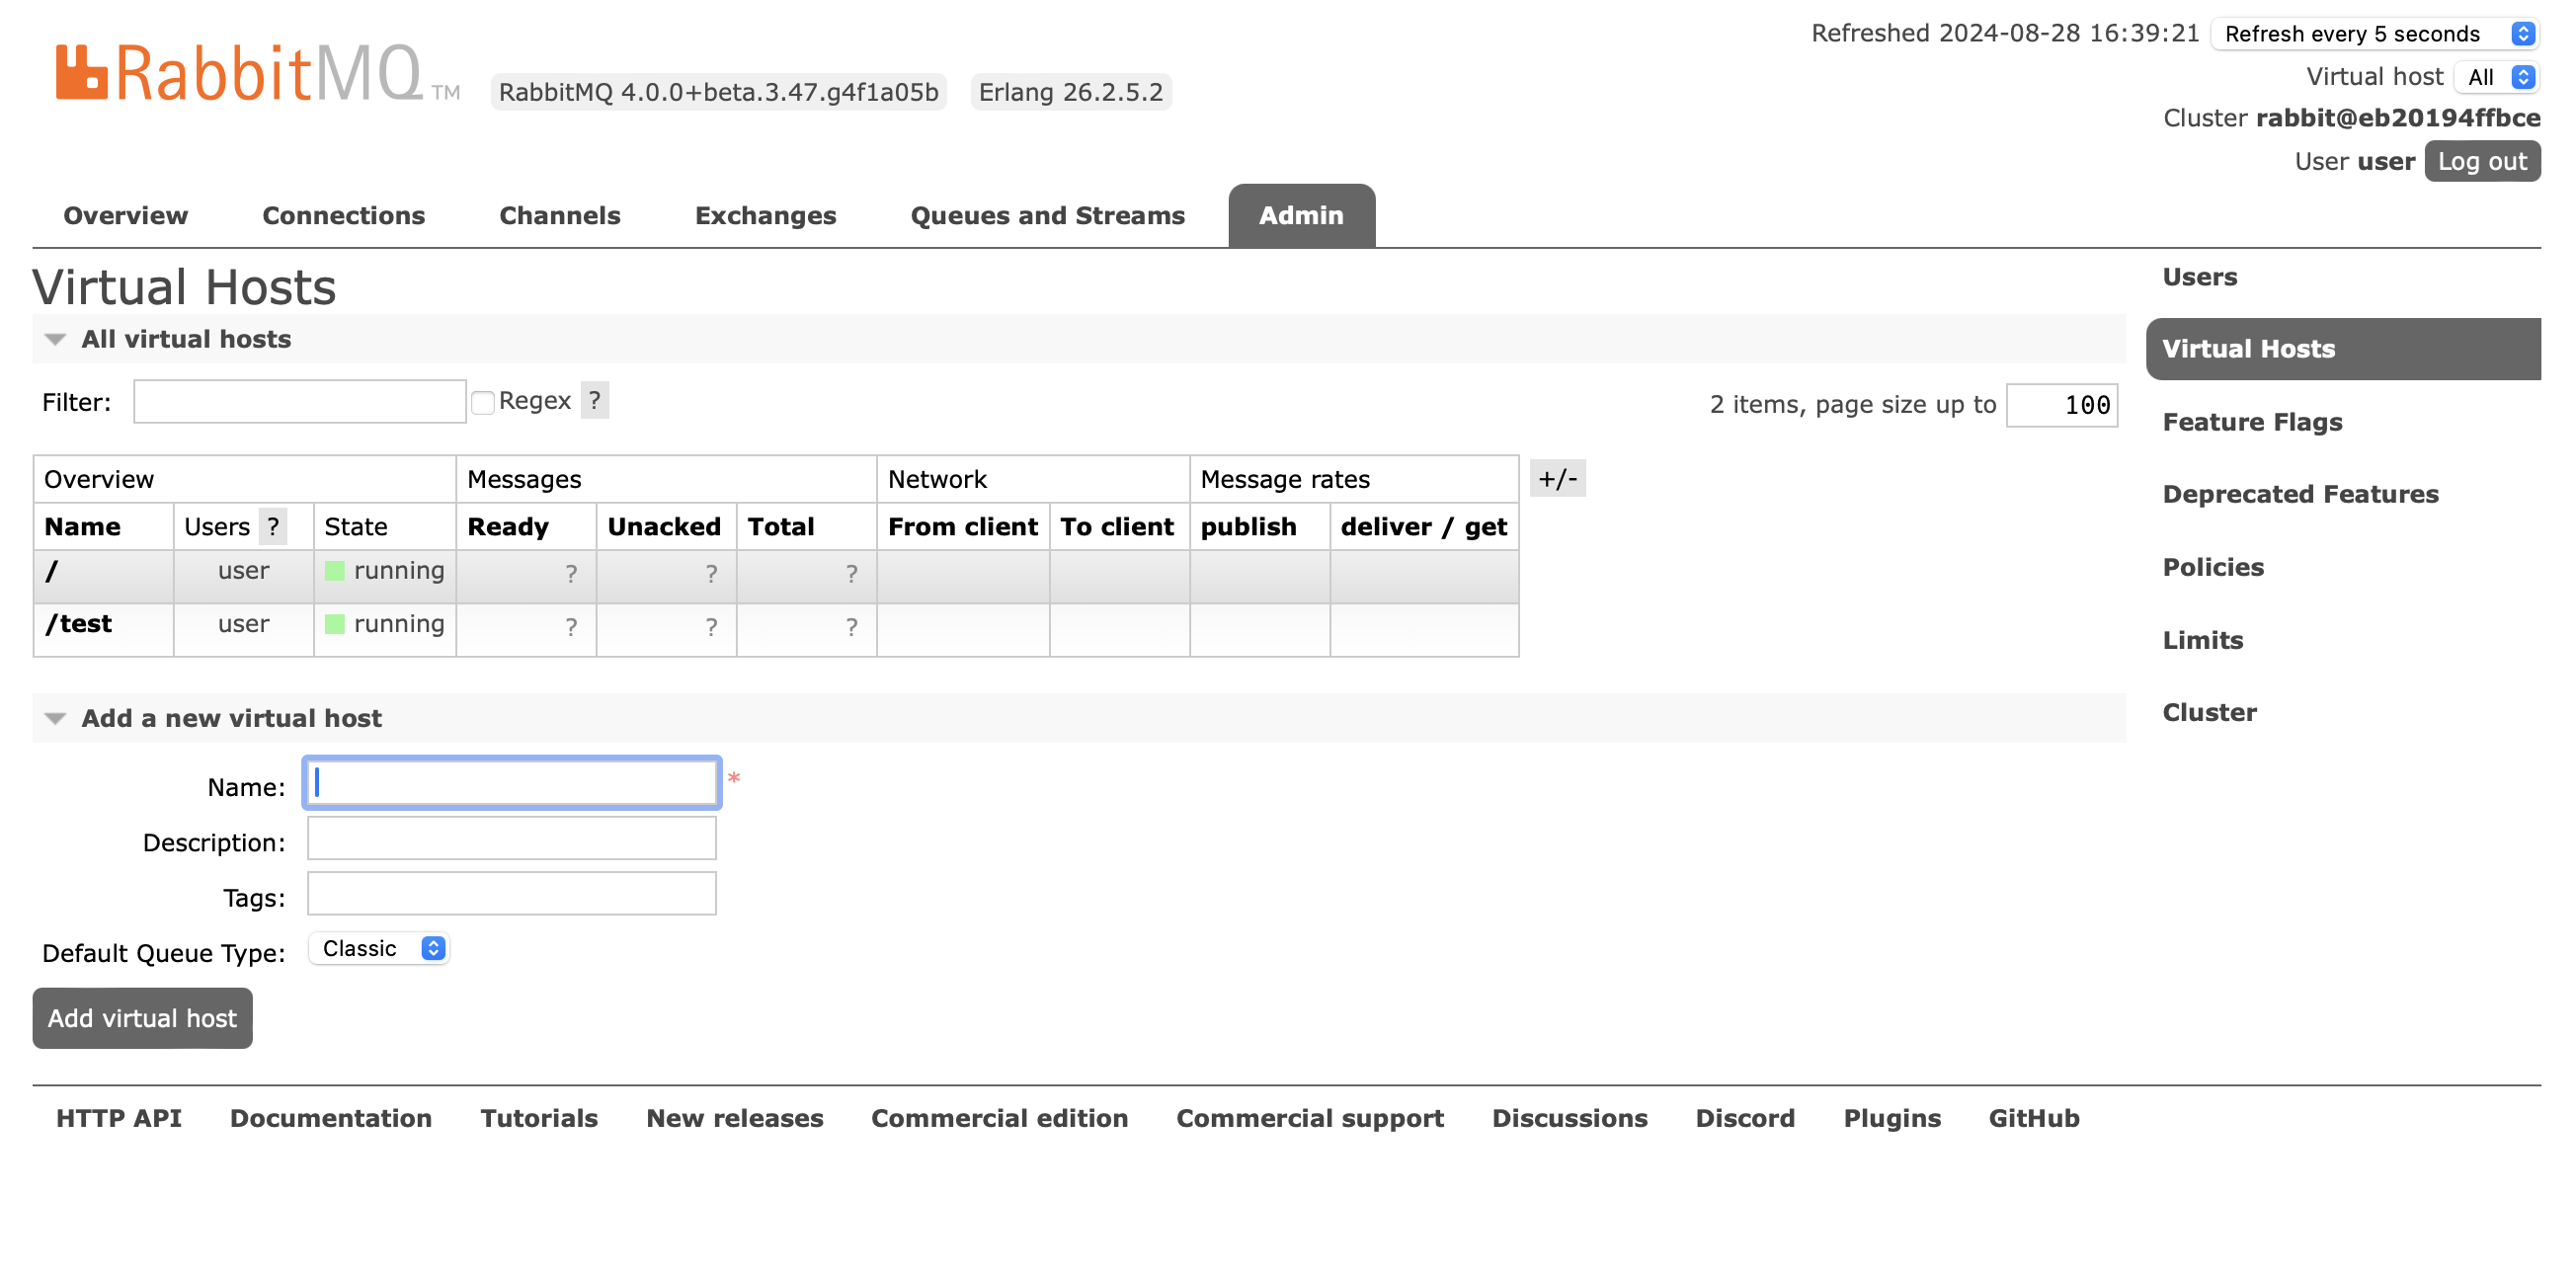Viewport: 2576px width, 1278px height.
Task: Open the Documentation footer link
Action: pyautogui.click(x=331, y=1118)
